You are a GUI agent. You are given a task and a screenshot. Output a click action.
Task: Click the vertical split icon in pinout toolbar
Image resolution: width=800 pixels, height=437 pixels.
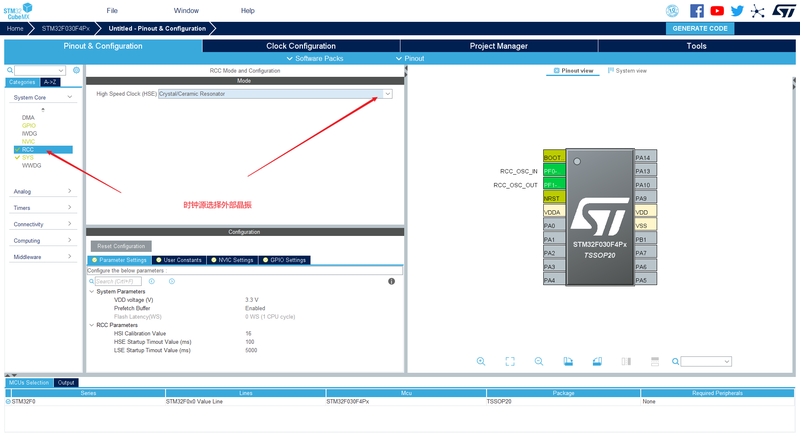[626, 361]
